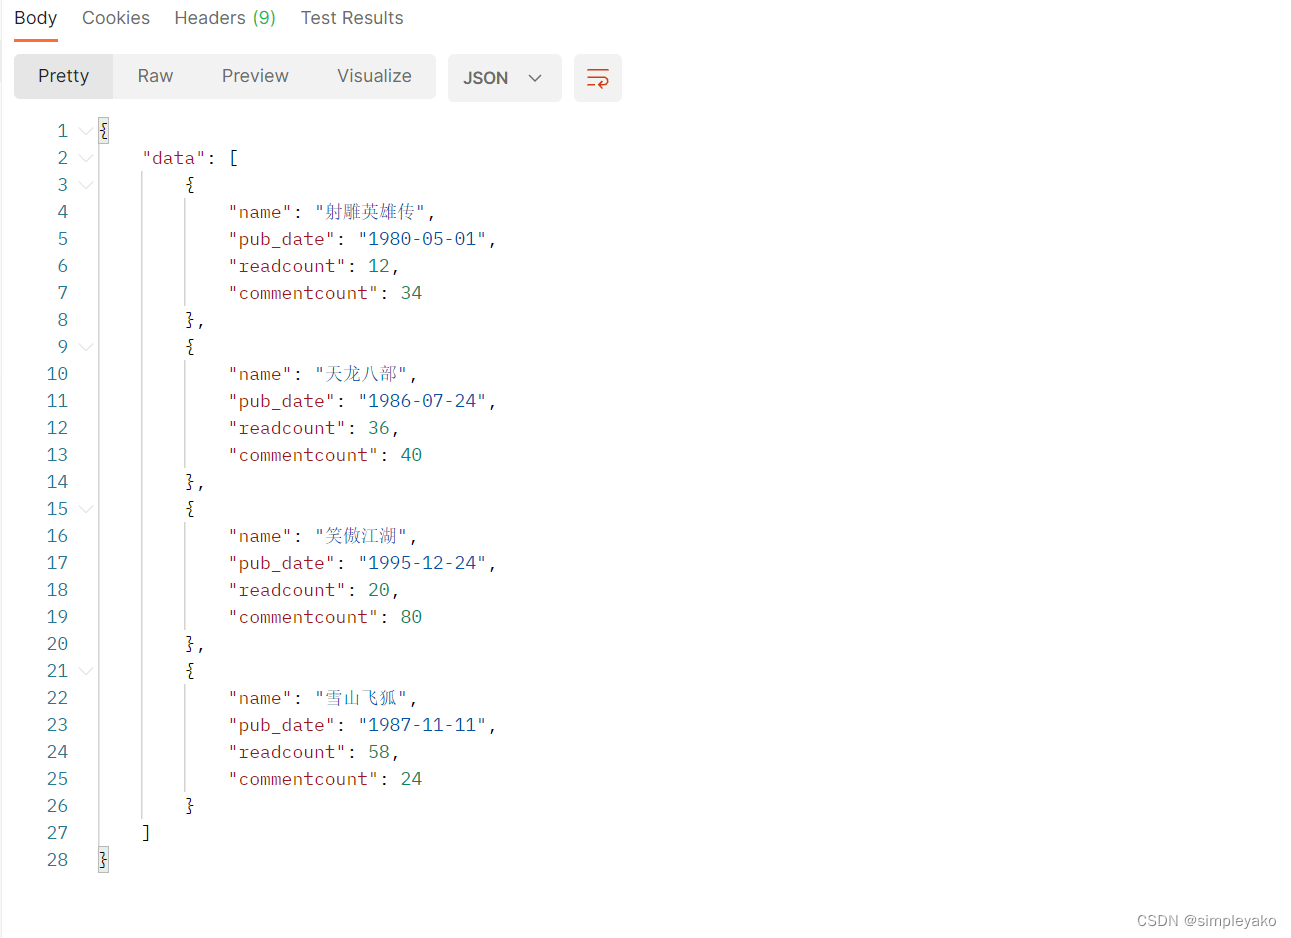This screenshot has height=938, width=1291.
Task: Select the Body tab
Action: pyautogui.click(x=35, y=17)
